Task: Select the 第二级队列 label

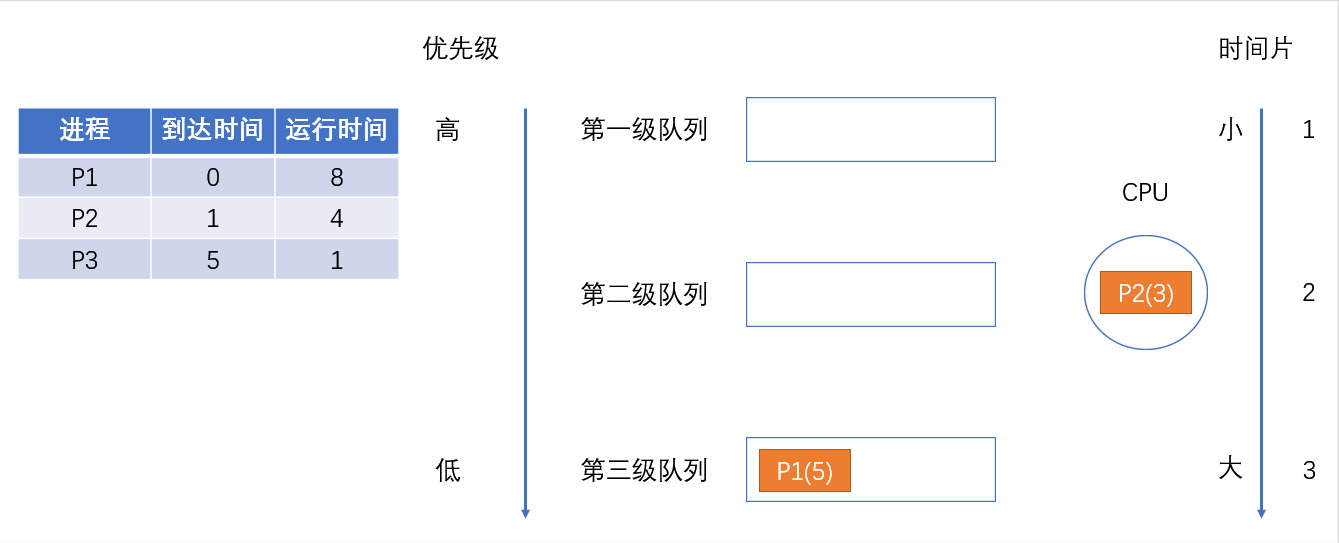Action: (644, 294)
